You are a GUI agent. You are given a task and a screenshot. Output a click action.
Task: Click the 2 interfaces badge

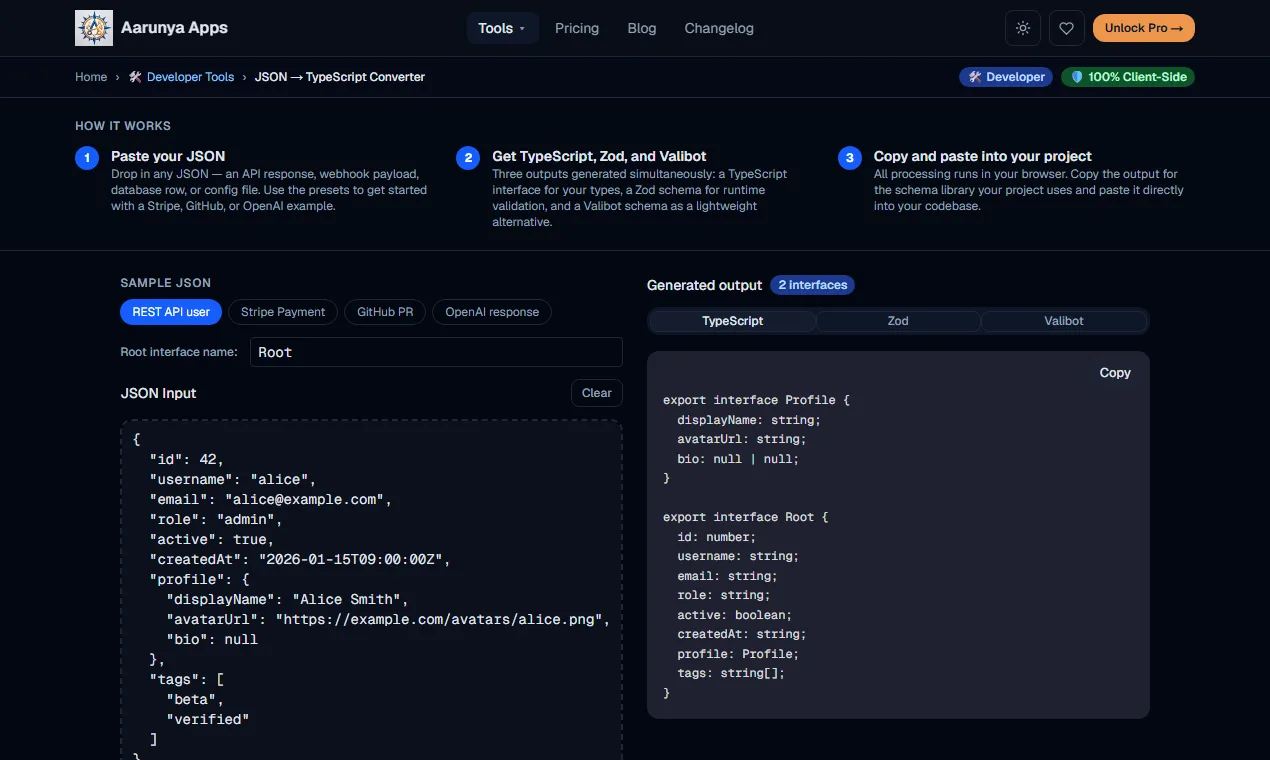point(812,285)
